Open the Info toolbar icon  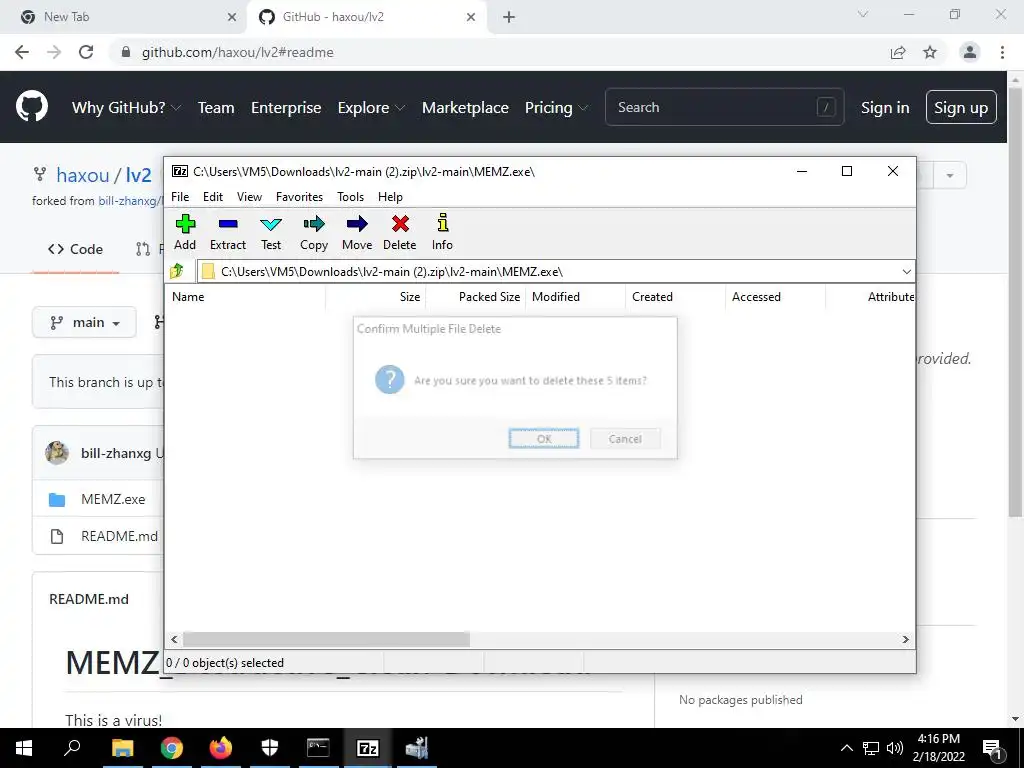click(x=442, y=232)
